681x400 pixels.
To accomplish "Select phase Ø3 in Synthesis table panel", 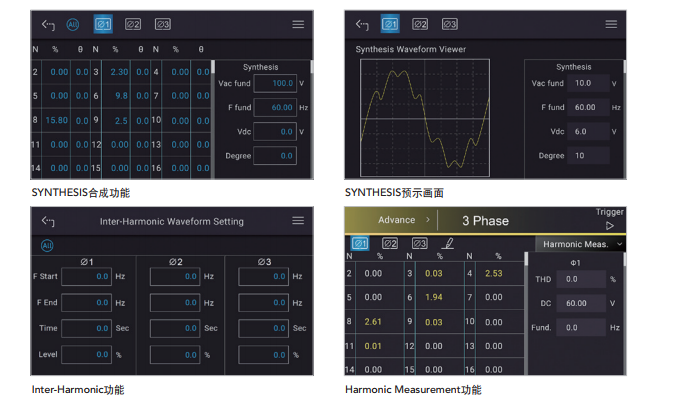I will coord(162,24).
